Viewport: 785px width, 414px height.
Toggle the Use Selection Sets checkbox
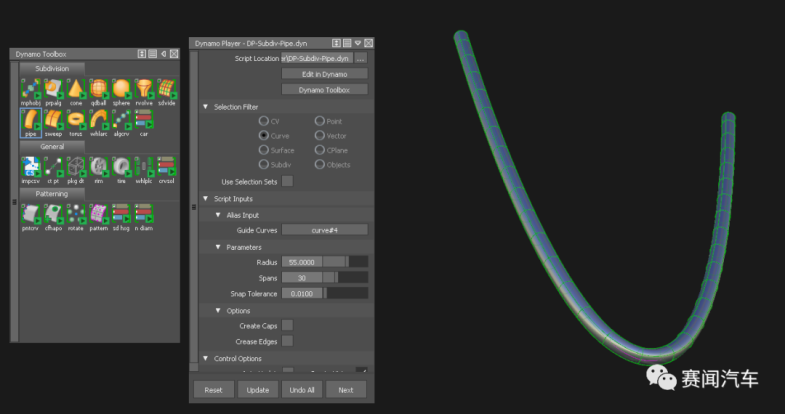[287, 181]
